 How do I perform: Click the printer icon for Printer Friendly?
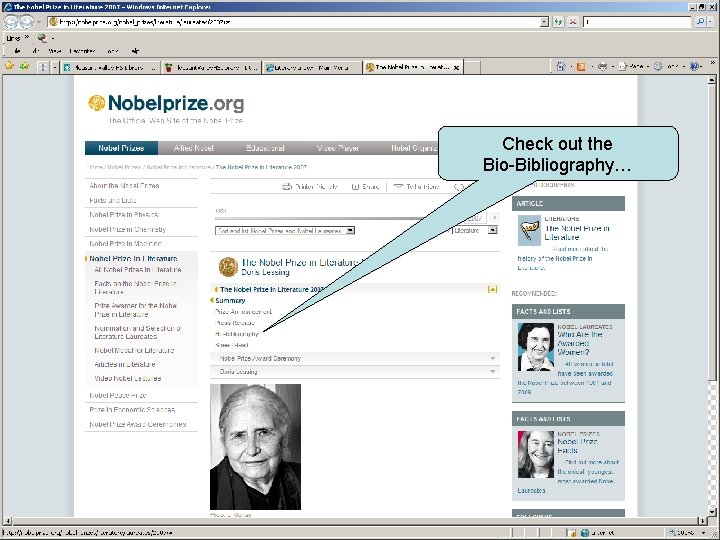(287, 186)
